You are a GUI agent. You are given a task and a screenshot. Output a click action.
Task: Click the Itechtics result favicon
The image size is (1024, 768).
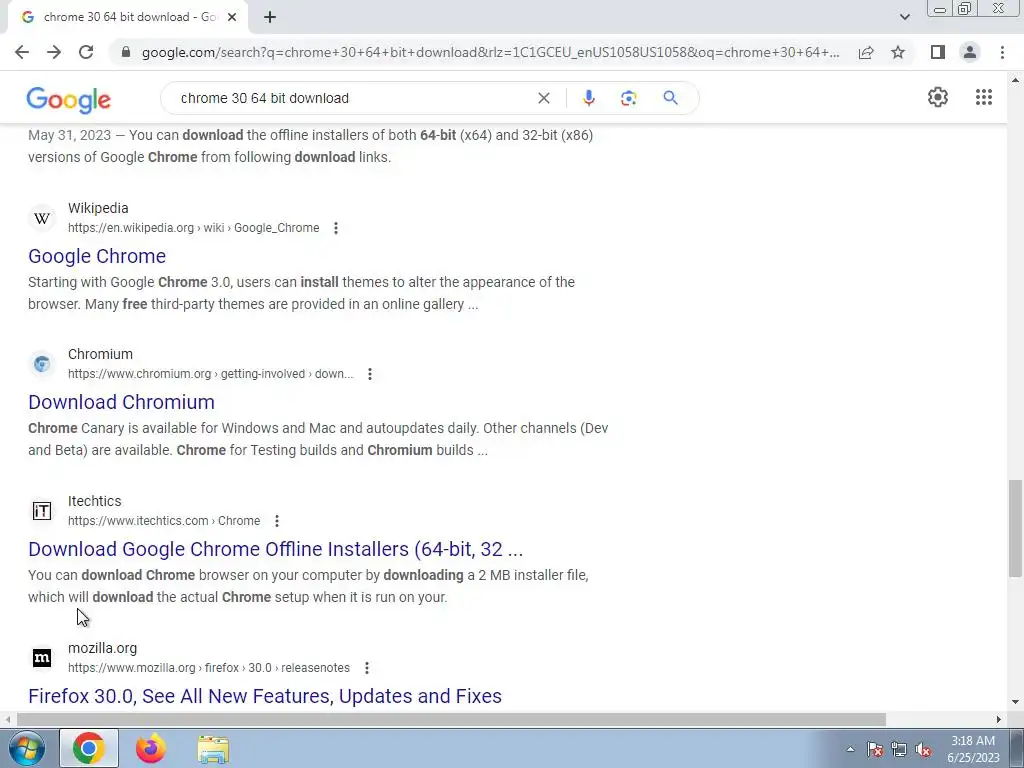pyautogui.click(x=42, y=511)
